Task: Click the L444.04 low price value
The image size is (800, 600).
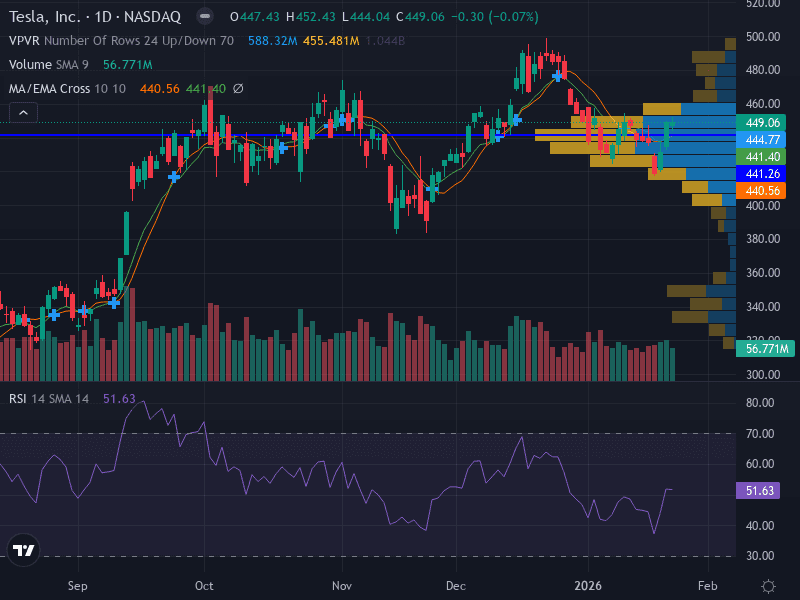Action: [x=366, y=17]
